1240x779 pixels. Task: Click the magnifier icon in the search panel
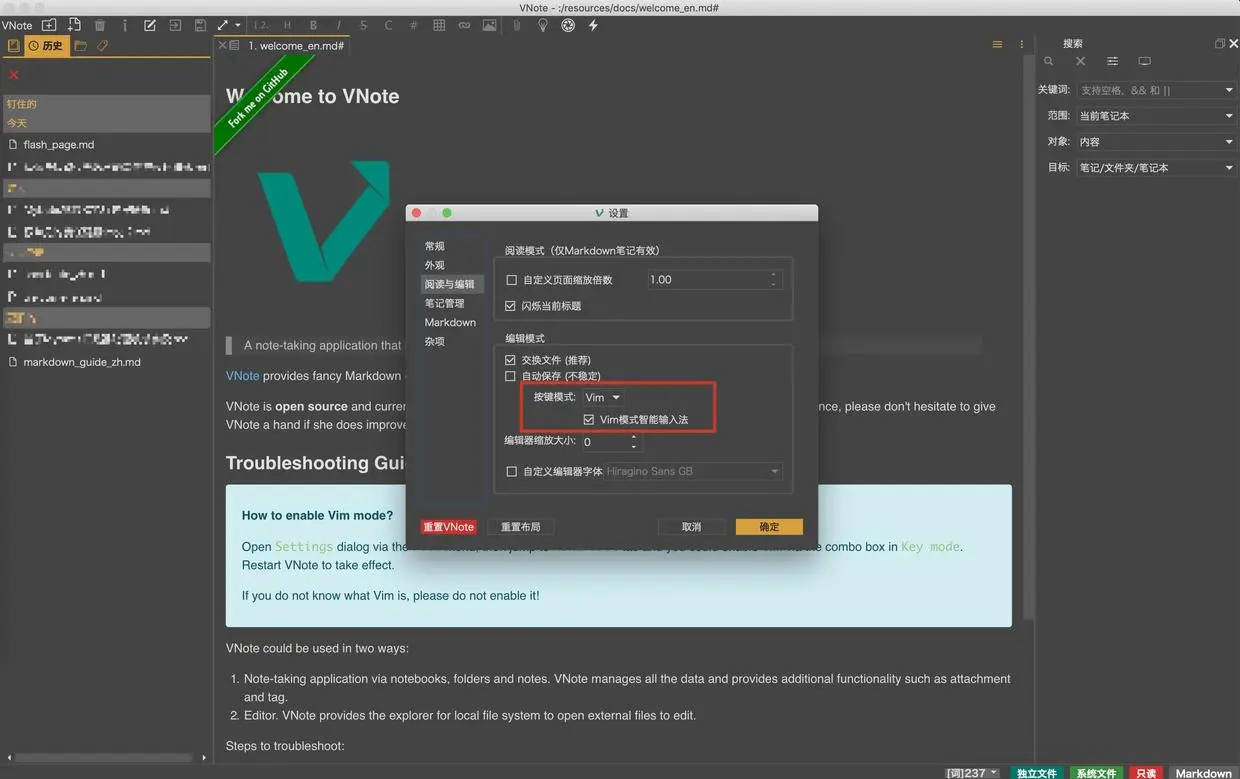1049,62
